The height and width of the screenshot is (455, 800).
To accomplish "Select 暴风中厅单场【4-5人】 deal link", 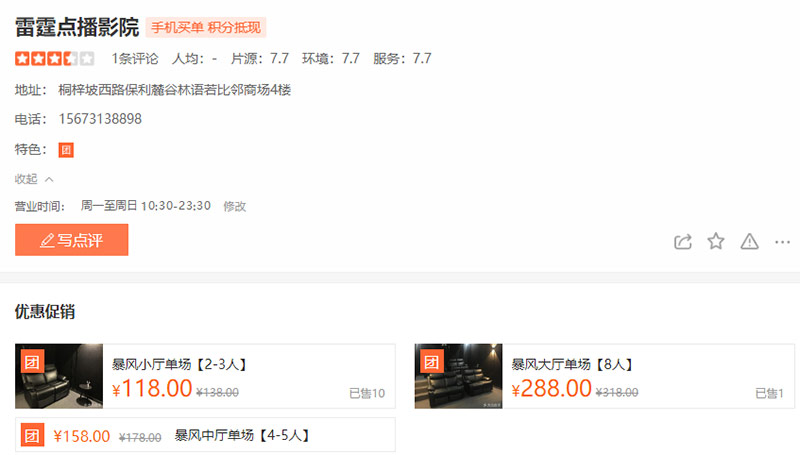I will (242, 435).
